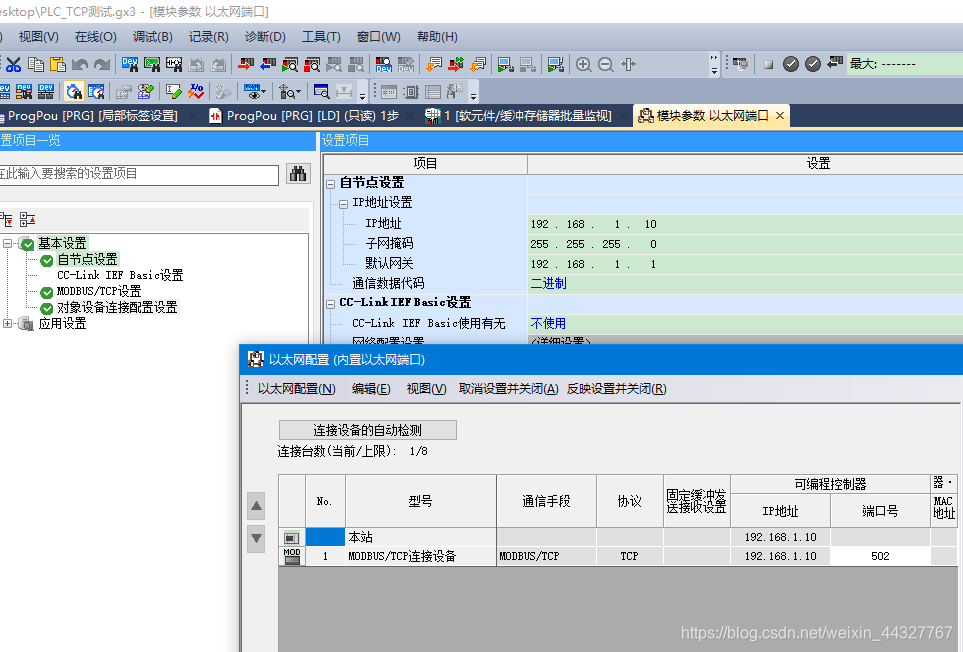Click the highlighted stopwatch binoculars icon

point(74,92)
